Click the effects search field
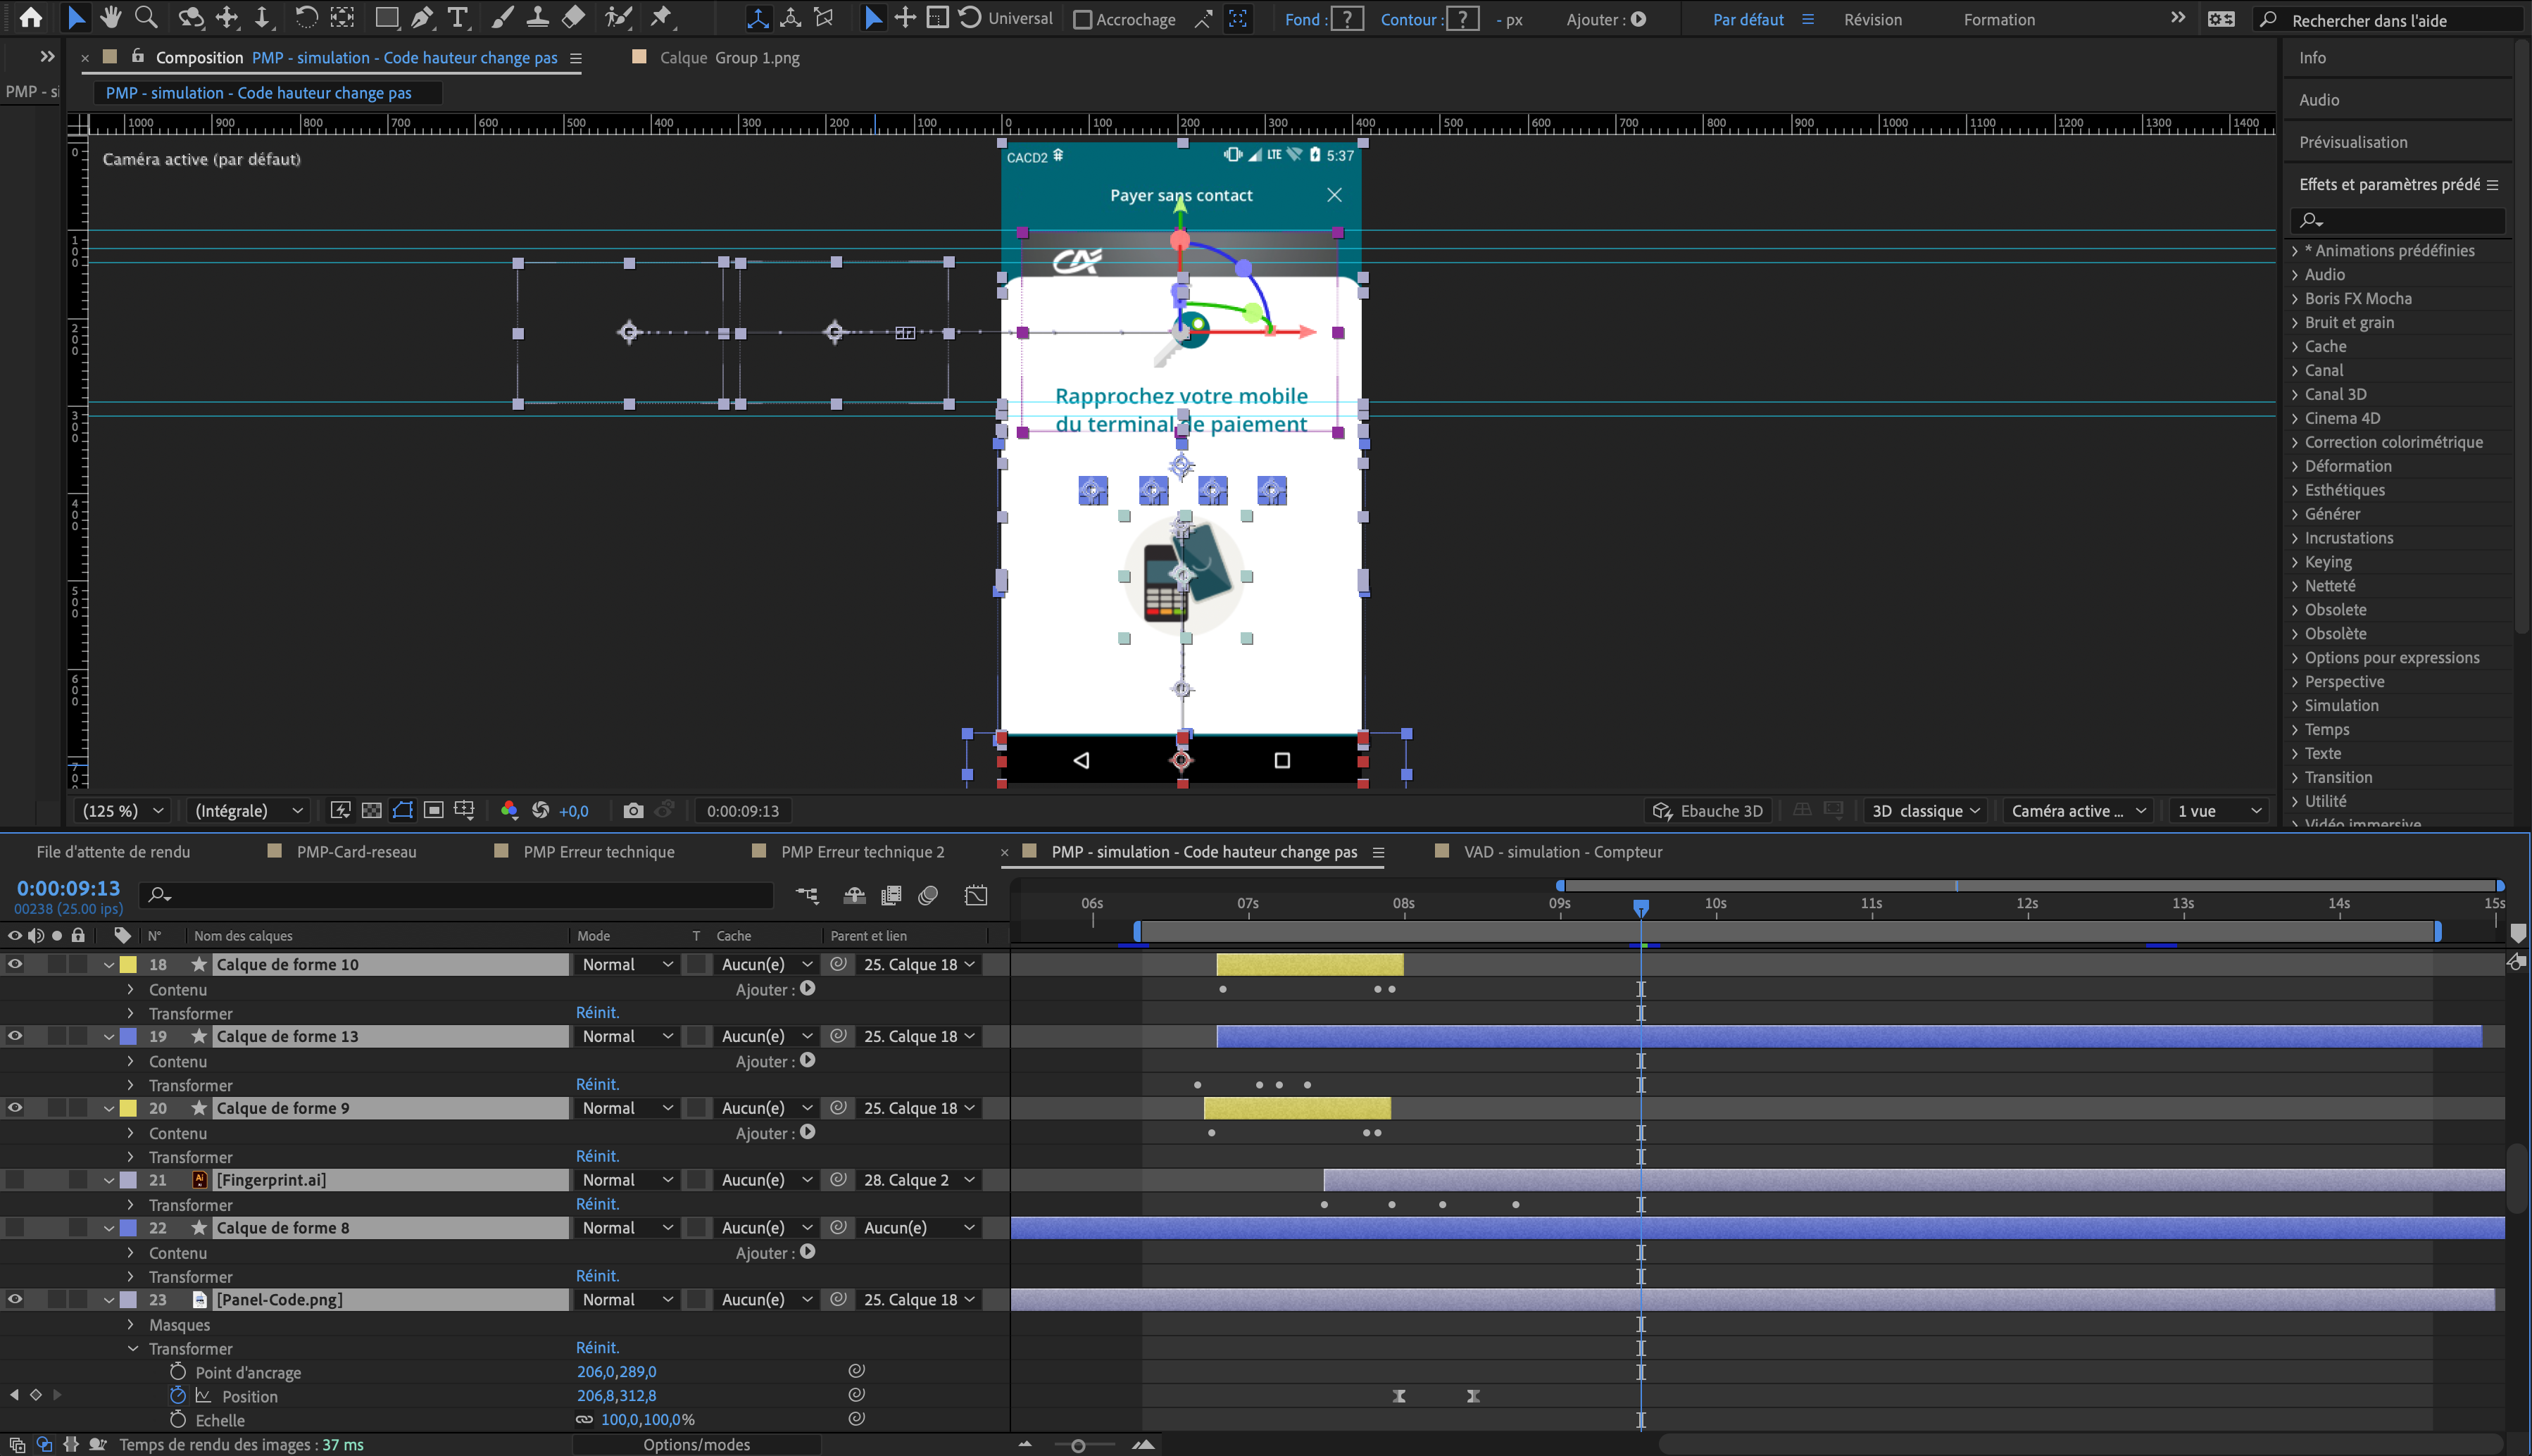 (2397, 220)
